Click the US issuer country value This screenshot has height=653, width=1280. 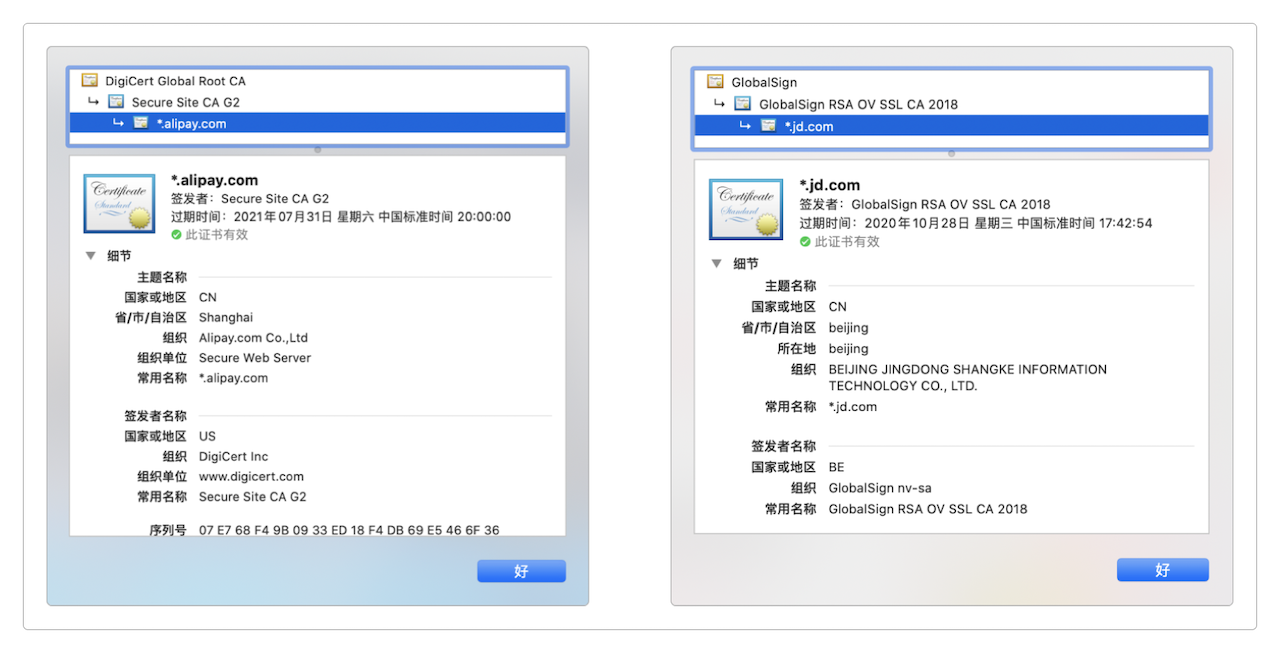coord(207,436)
